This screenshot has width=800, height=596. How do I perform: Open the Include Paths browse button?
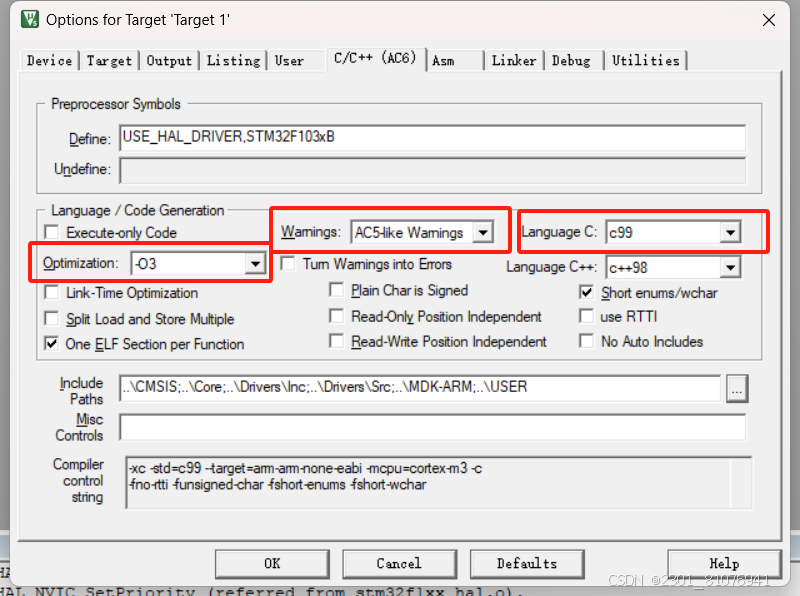tap(737, 389)
